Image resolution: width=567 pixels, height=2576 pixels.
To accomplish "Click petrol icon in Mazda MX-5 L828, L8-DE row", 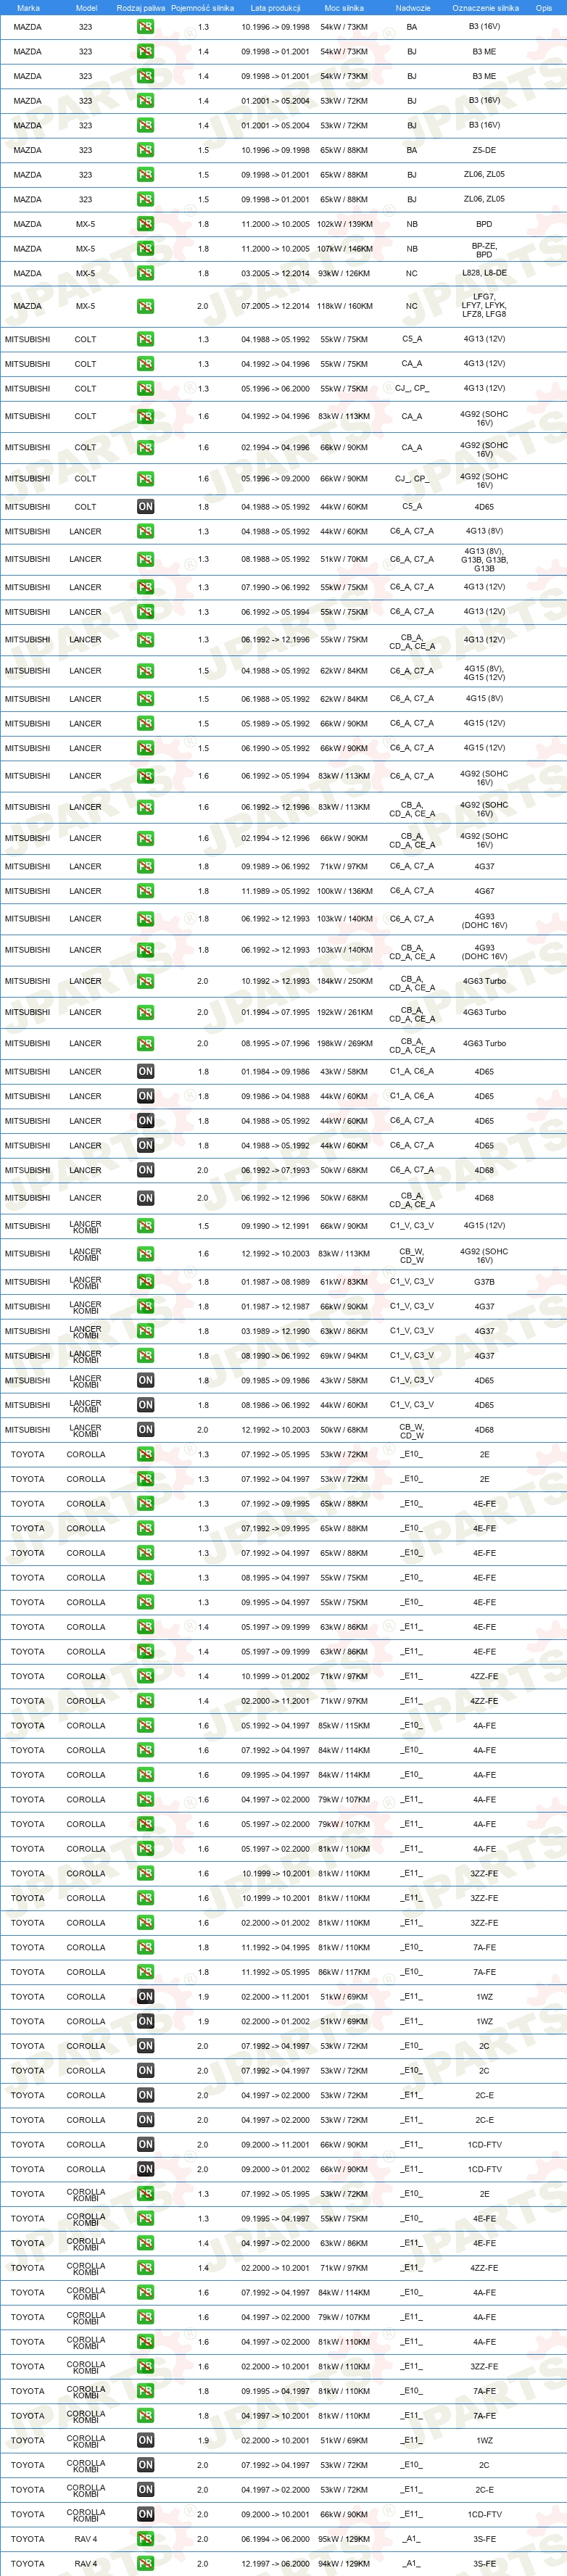I will [145, 273].
